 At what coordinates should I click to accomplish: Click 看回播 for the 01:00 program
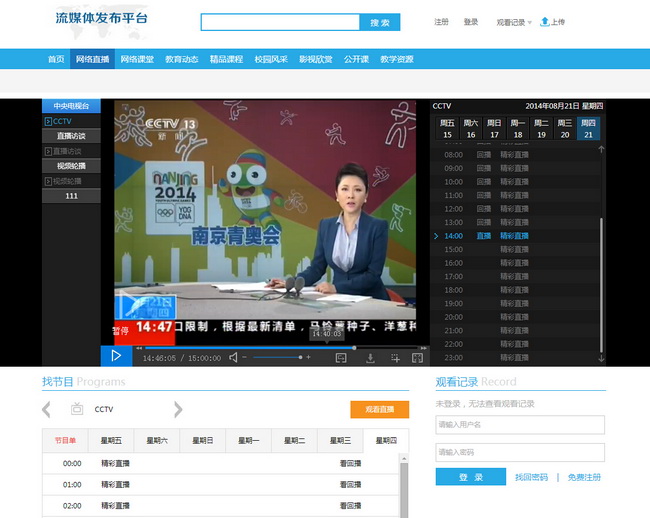(350, 484)
